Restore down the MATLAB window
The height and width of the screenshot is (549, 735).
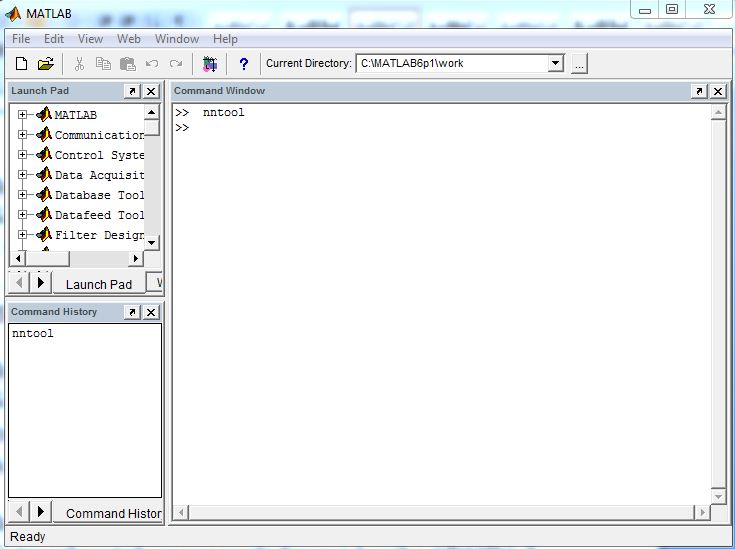672,10
